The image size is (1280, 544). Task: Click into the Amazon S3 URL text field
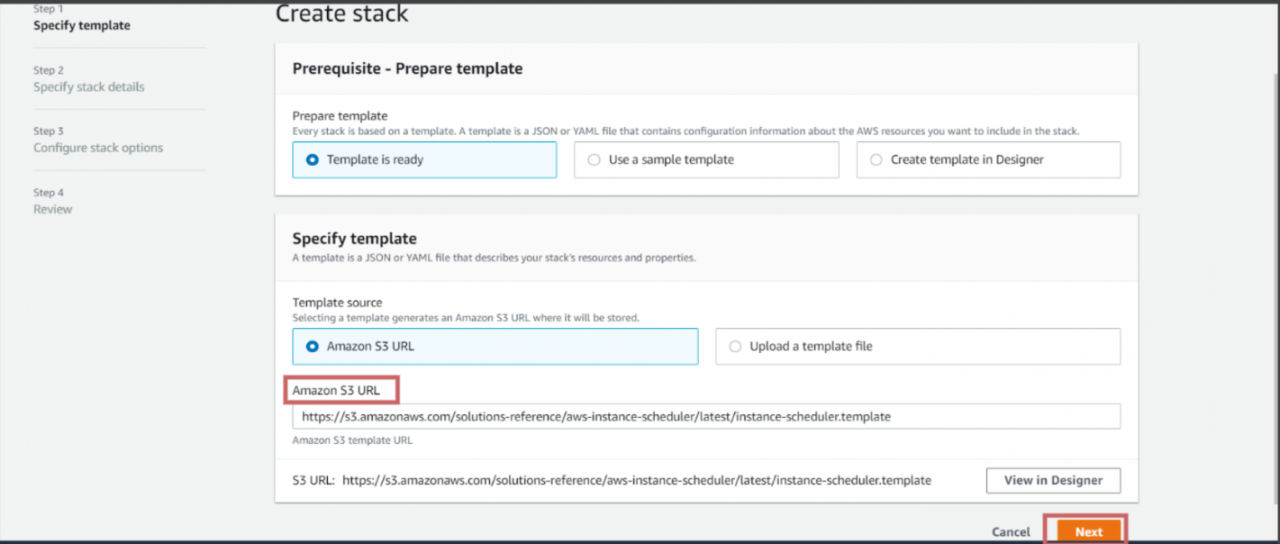[706, 416]
